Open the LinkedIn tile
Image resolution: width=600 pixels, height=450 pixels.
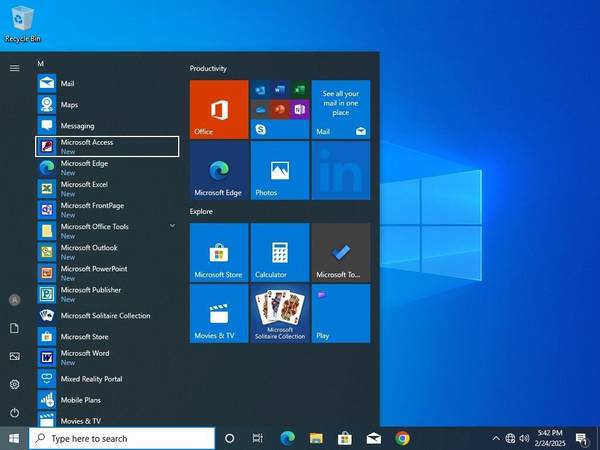pos(340,170)
